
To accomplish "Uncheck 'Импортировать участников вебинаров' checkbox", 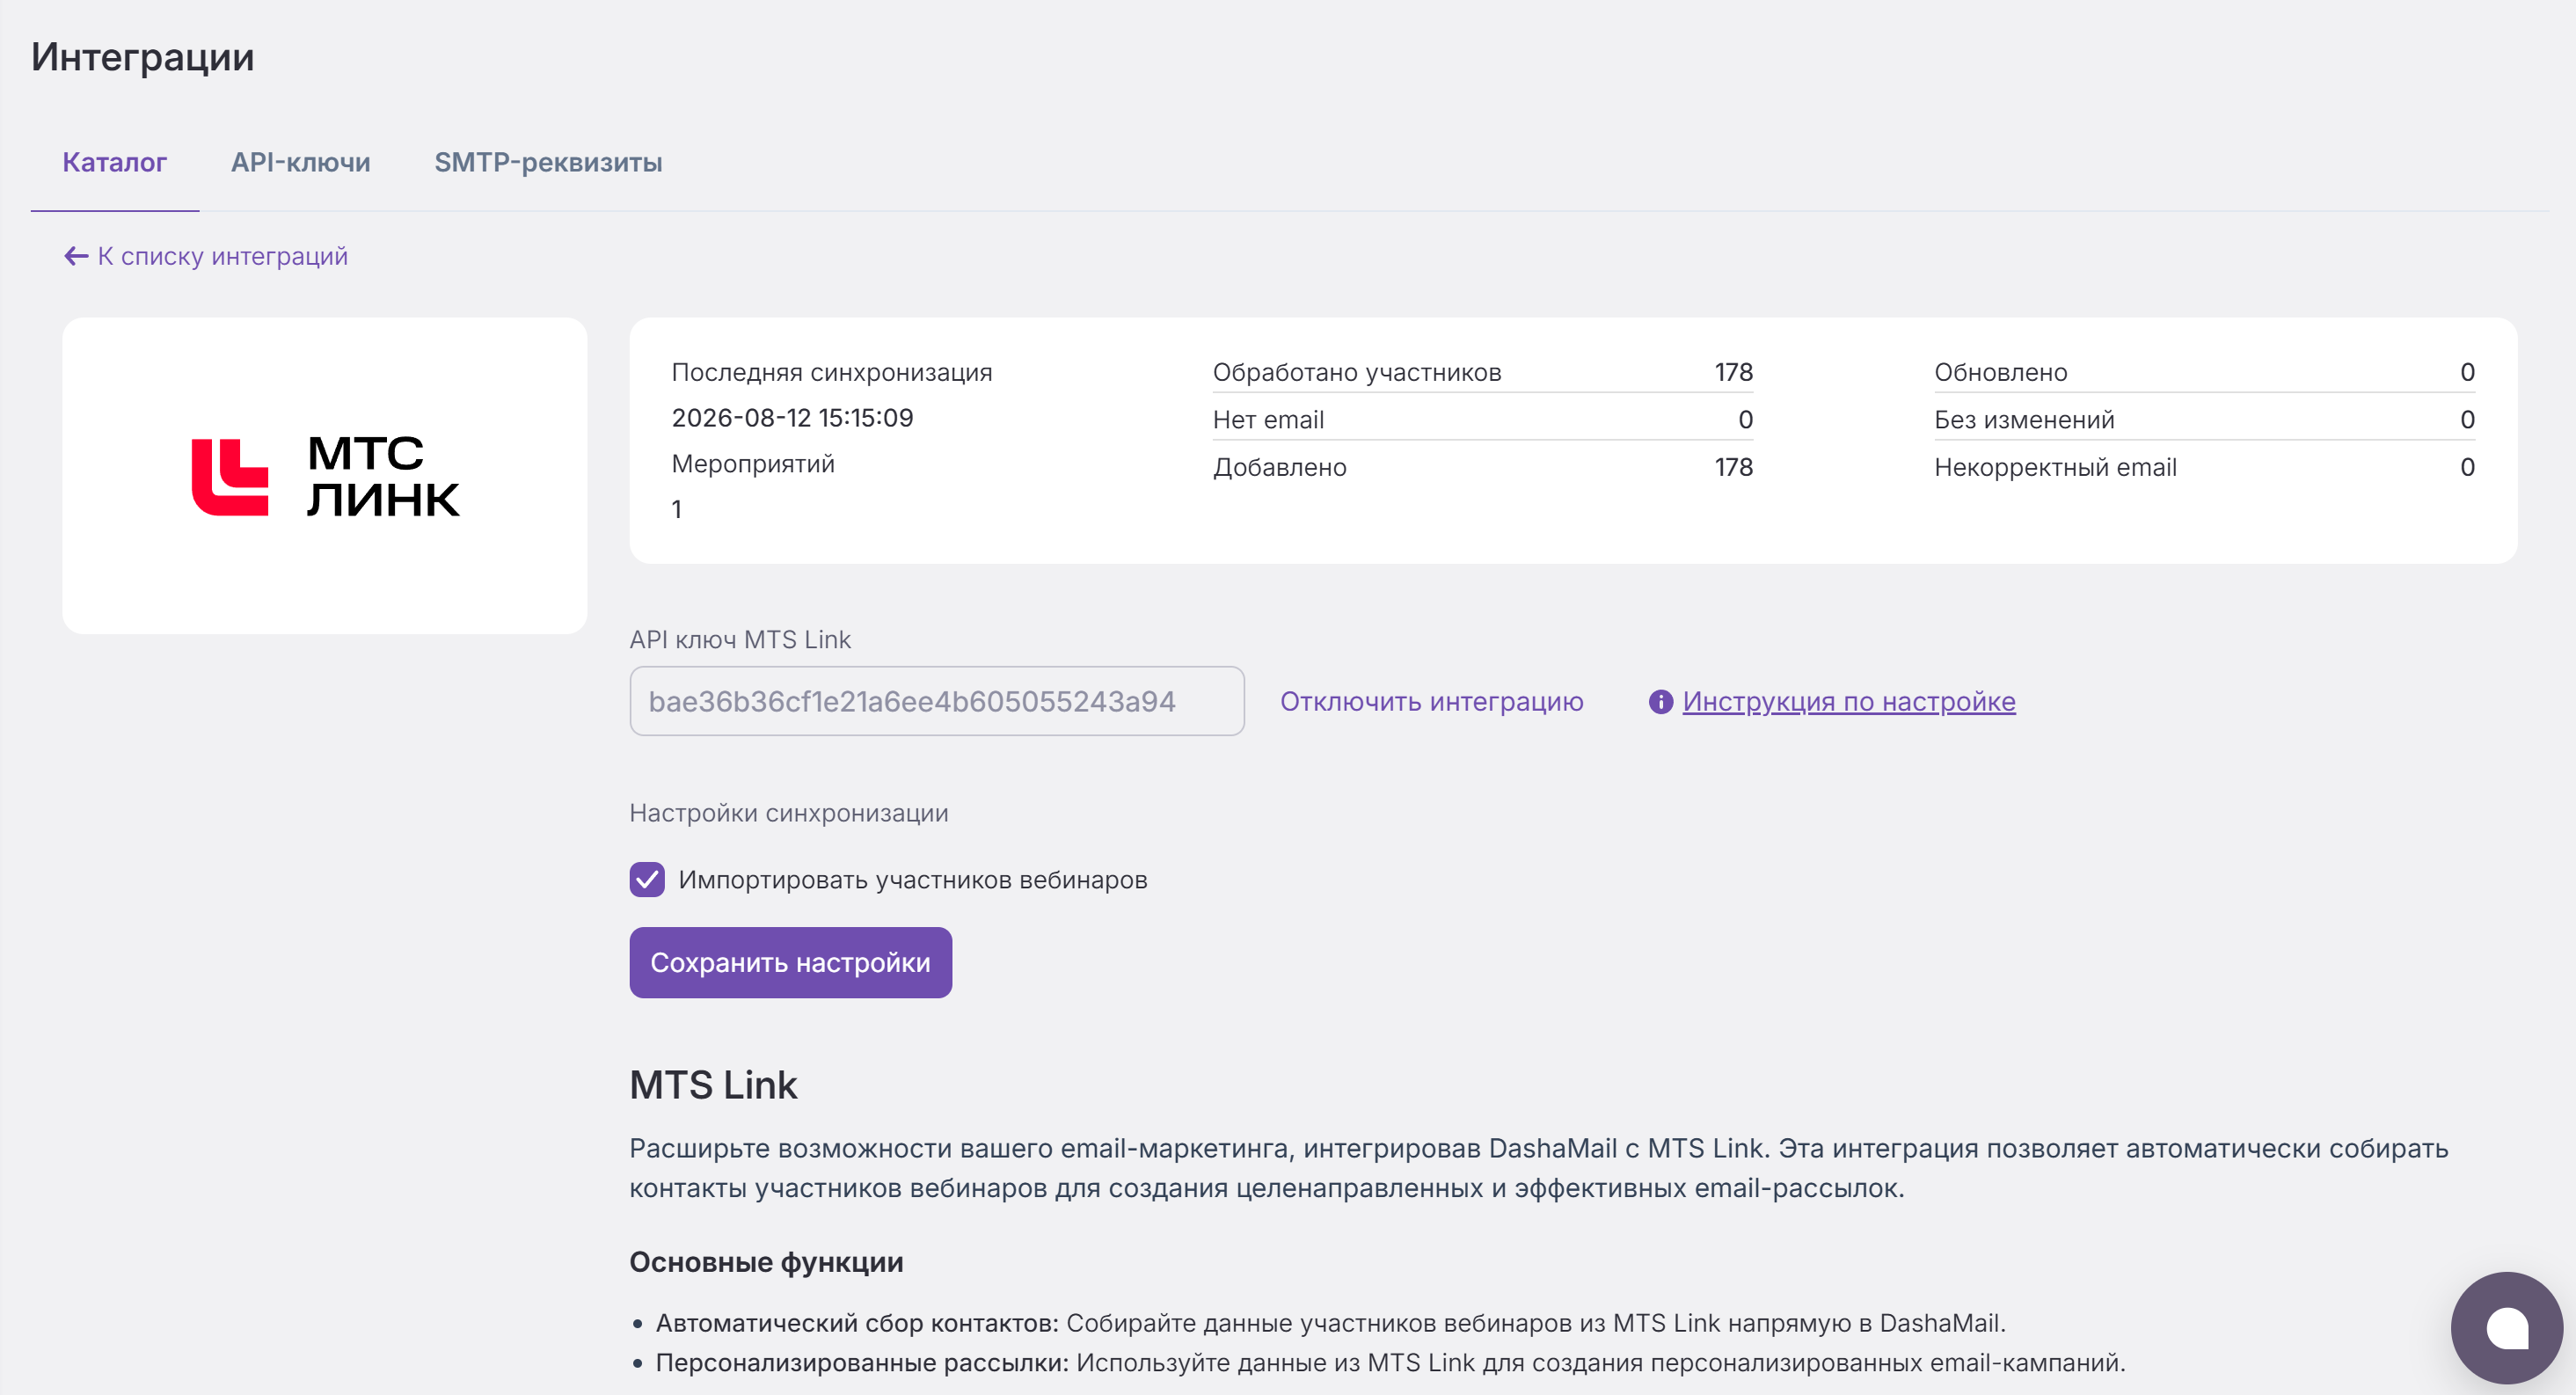I will pyautogui.click(x=647, y=880).
